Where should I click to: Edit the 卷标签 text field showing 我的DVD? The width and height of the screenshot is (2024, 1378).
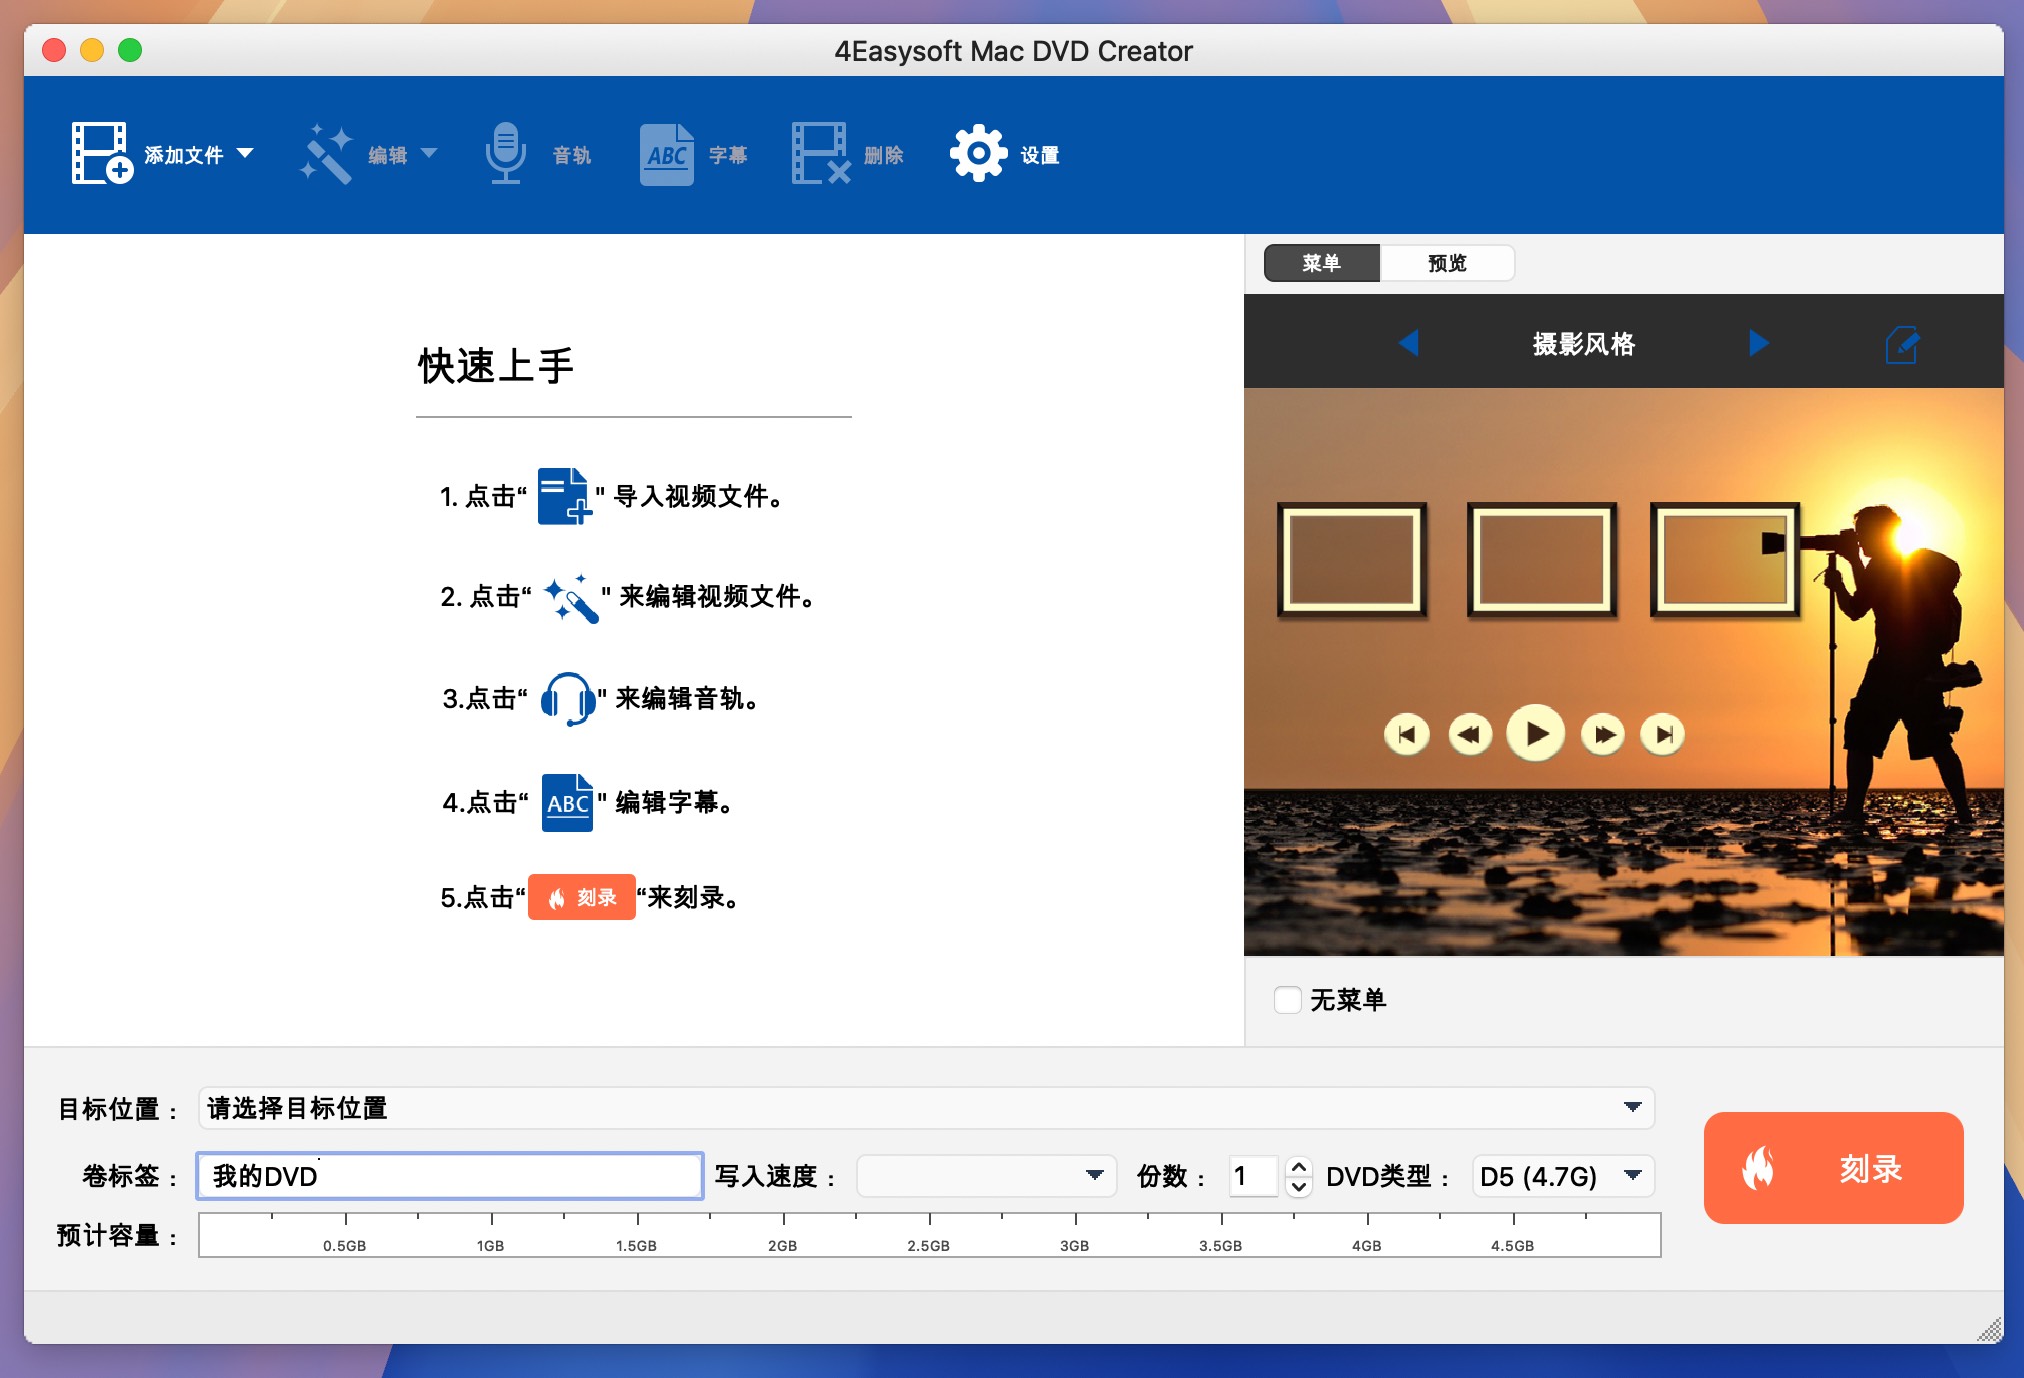click(x=450, y=1176)
